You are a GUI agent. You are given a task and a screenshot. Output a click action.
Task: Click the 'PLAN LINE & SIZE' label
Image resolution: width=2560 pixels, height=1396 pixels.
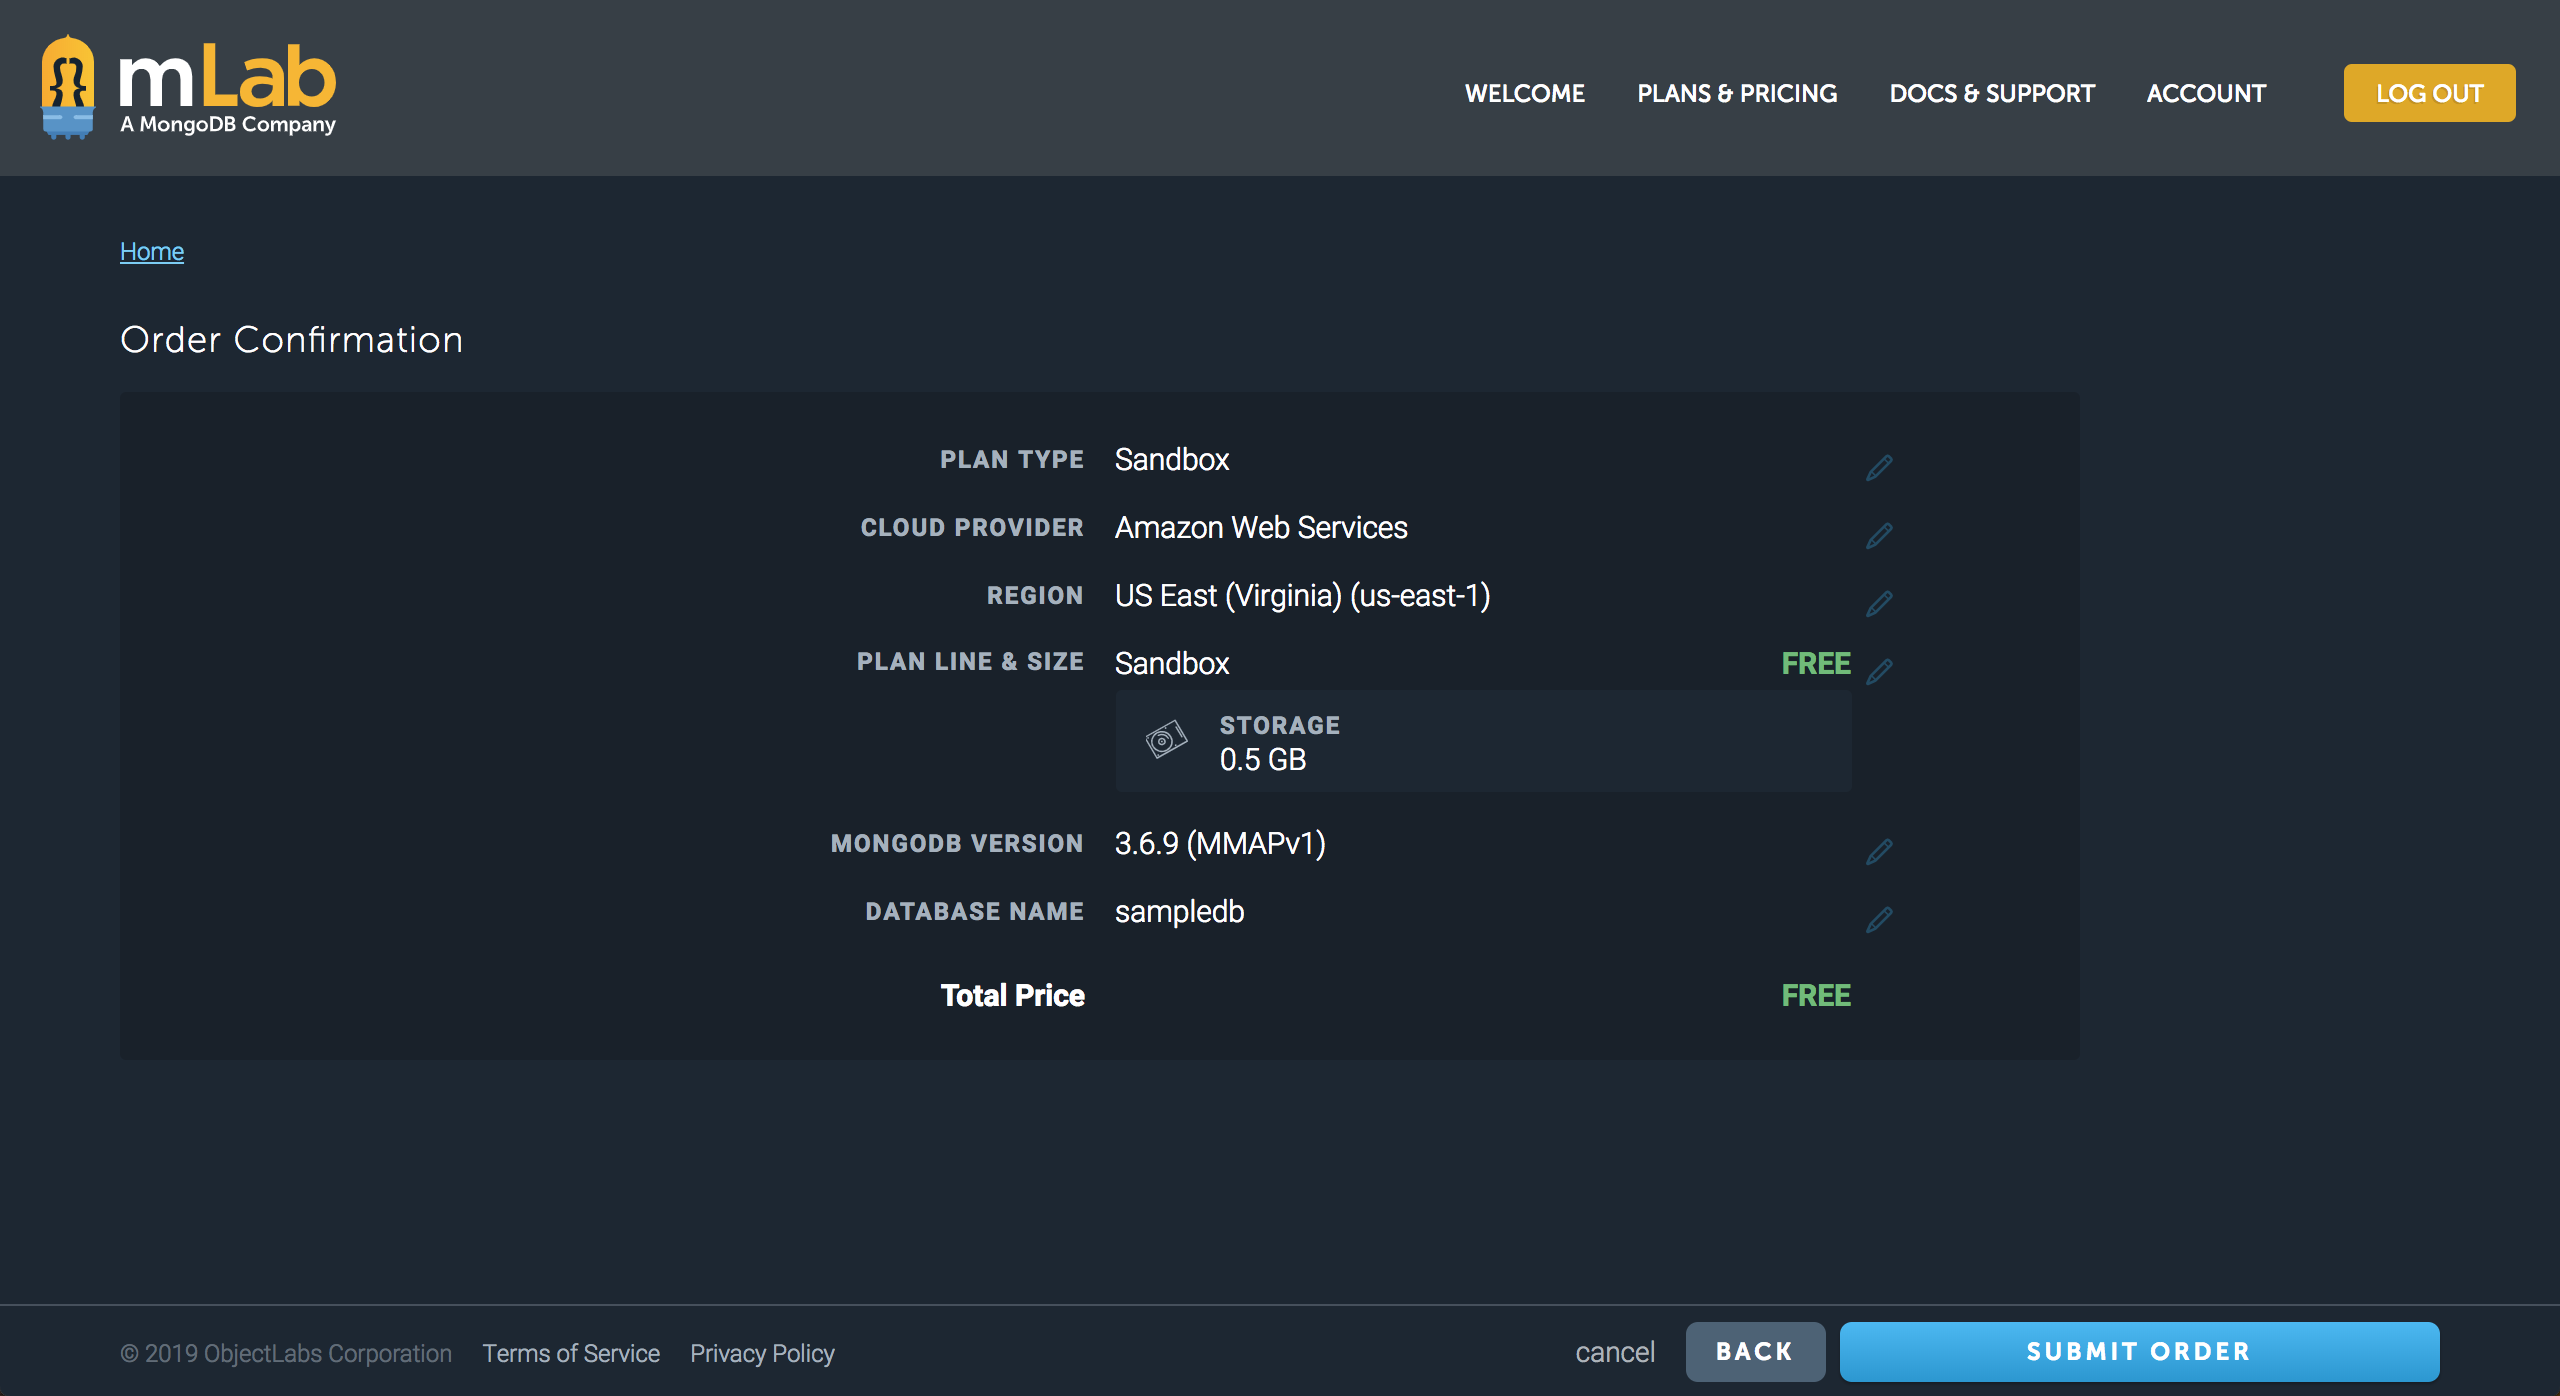click(x=970, y=661)
